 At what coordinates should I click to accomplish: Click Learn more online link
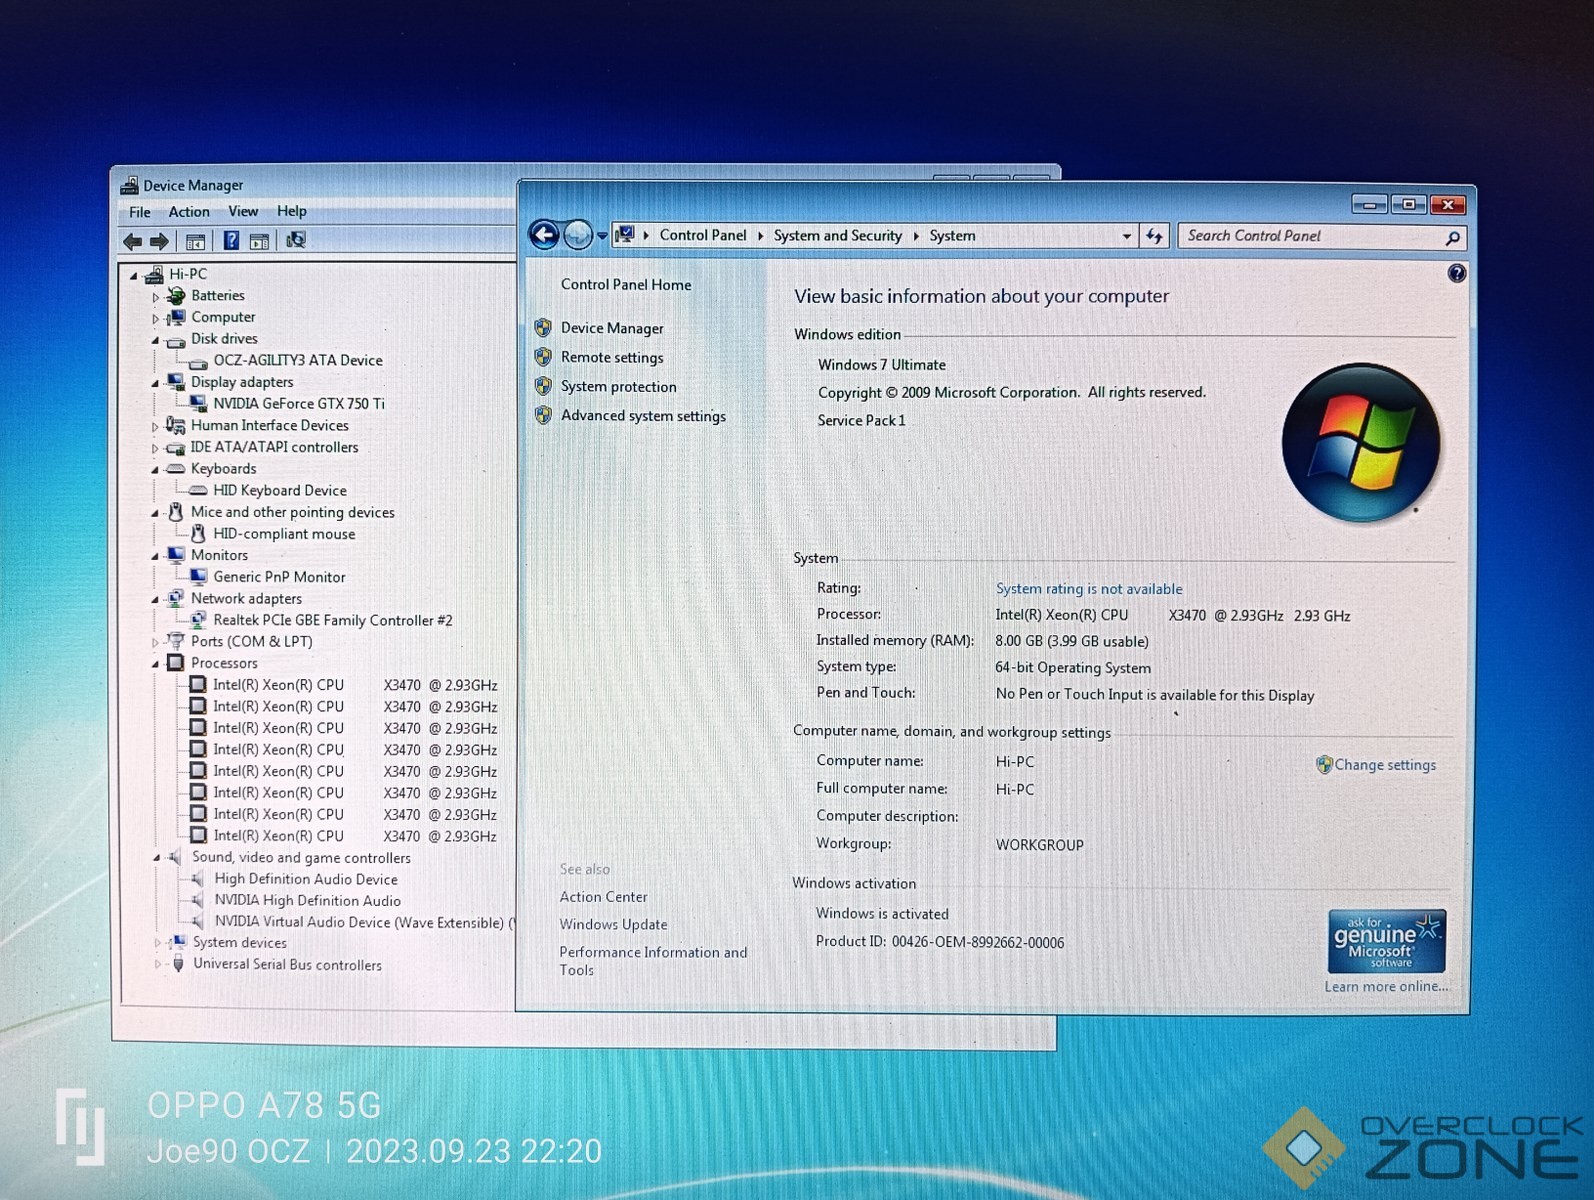pyautogui.click(x=1386, y=987)
